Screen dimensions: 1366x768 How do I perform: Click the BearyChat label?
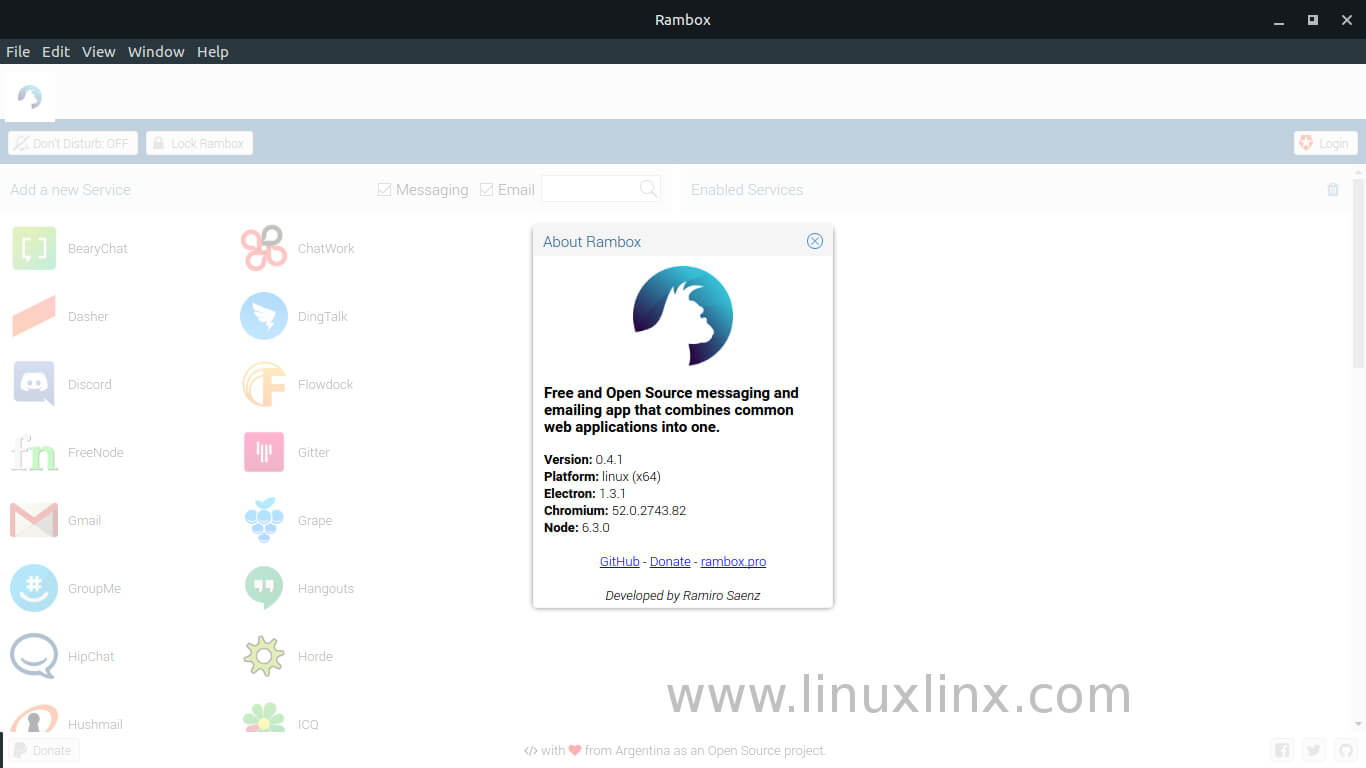[x=98, y=248]
